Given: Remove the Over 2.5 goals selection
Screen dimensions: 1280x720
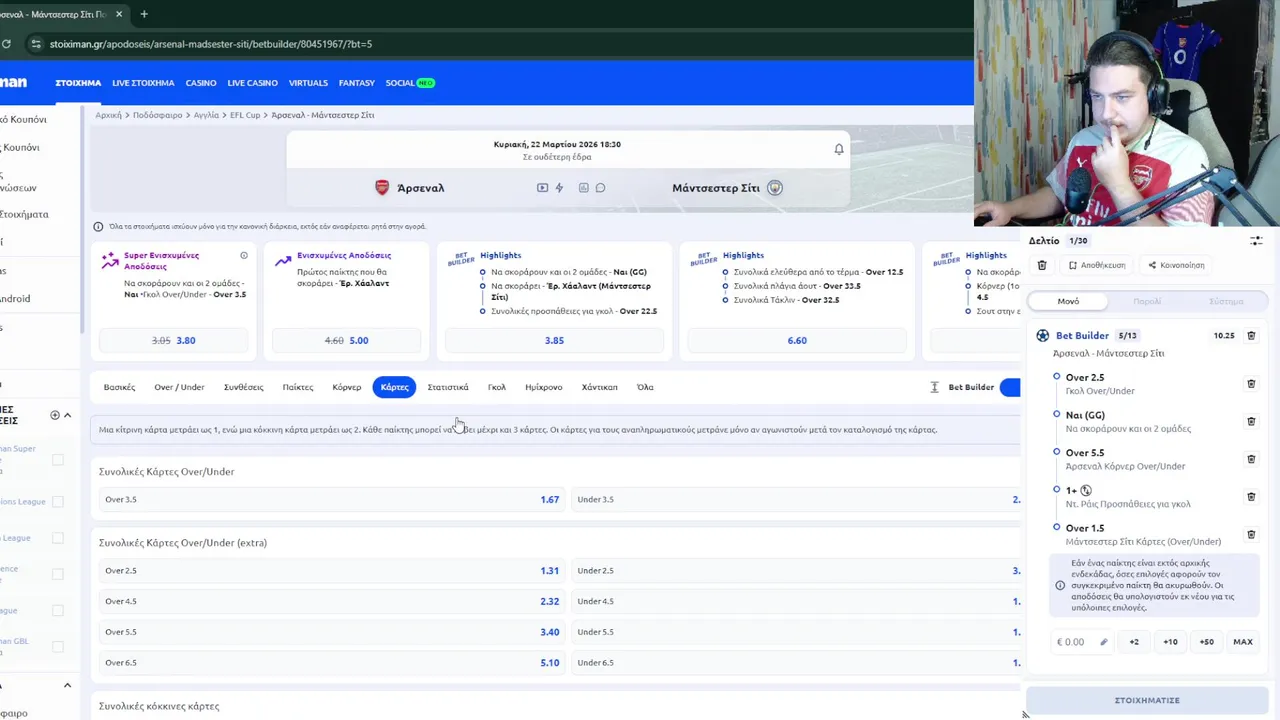Looking at the screenshot, I should 1251,384.
